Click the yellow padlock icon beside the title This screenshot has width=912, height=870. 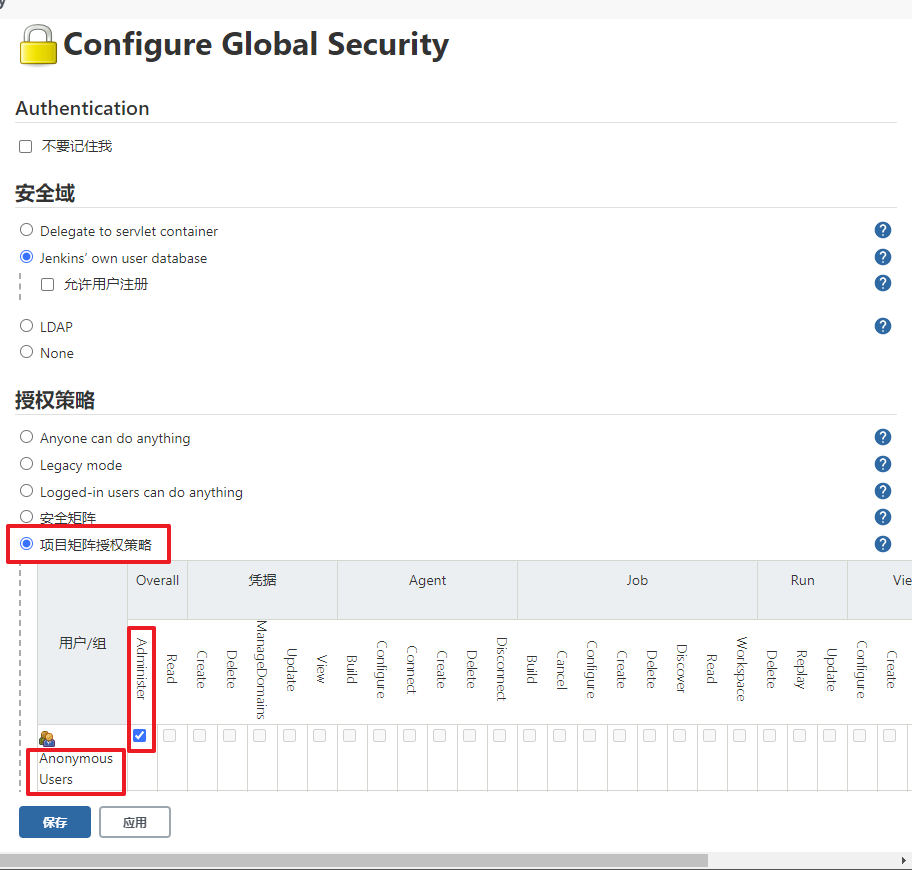38,45
